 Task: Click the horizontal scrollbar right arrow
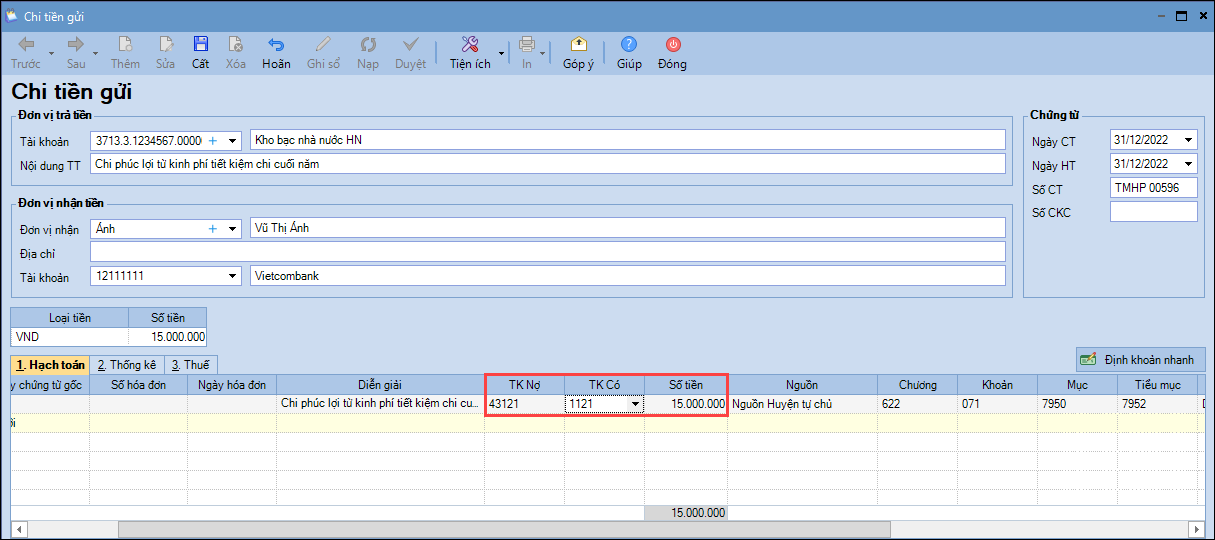1197,529
